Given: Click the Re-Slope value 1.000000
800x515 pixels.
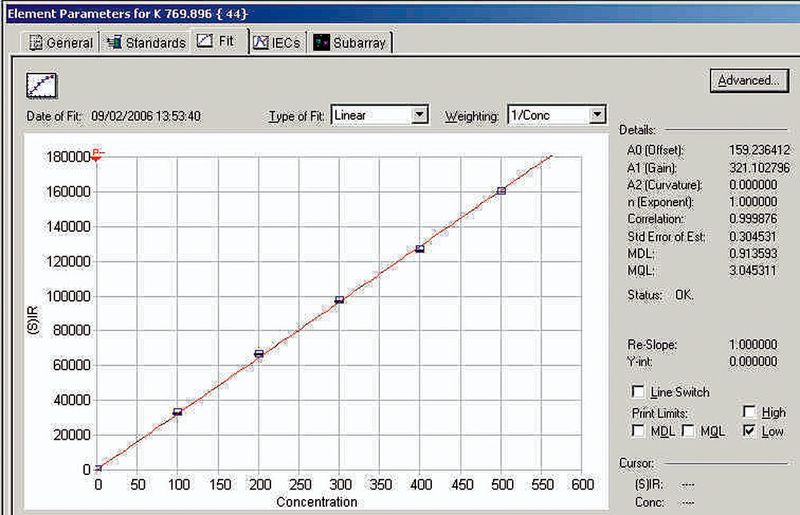Looking at the screenshot, I should pyautogui.click(x=753, y=345).
